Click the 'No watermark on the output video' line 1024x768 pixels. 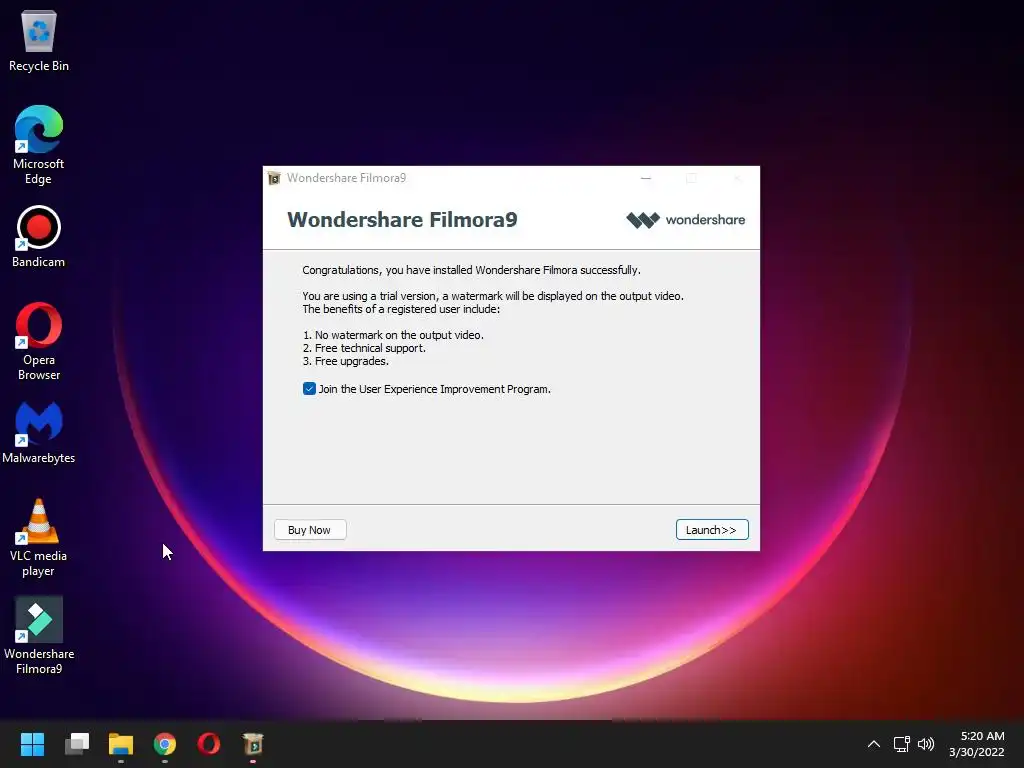[x=393, y=335]
